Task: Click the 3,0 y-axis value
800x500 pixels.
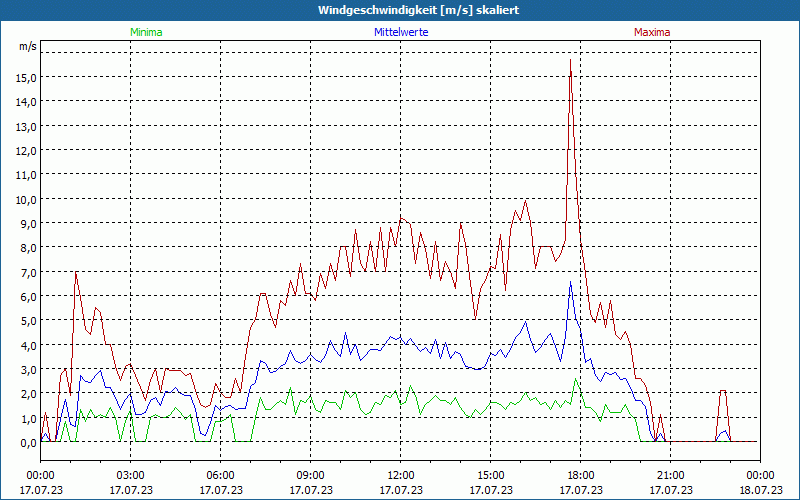Action: coord(30,370)
